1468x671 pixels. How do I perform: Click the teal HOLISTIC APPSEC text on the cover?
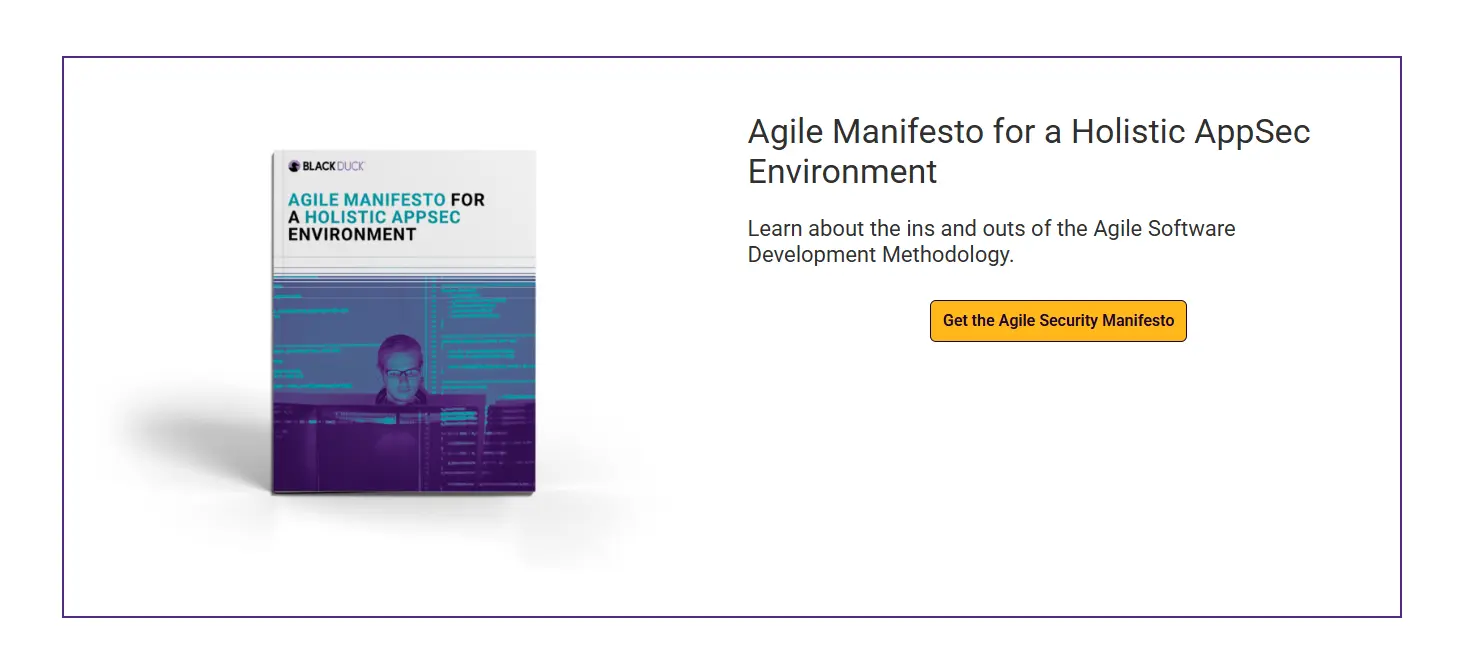[383, 217]
